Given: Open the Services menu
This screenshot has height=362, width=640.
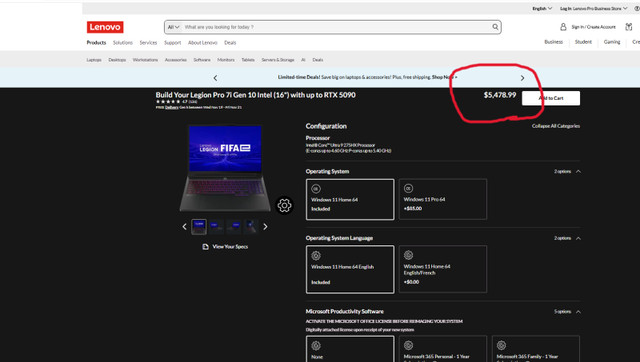Looking at the screenshot, I should coord(148,42).
